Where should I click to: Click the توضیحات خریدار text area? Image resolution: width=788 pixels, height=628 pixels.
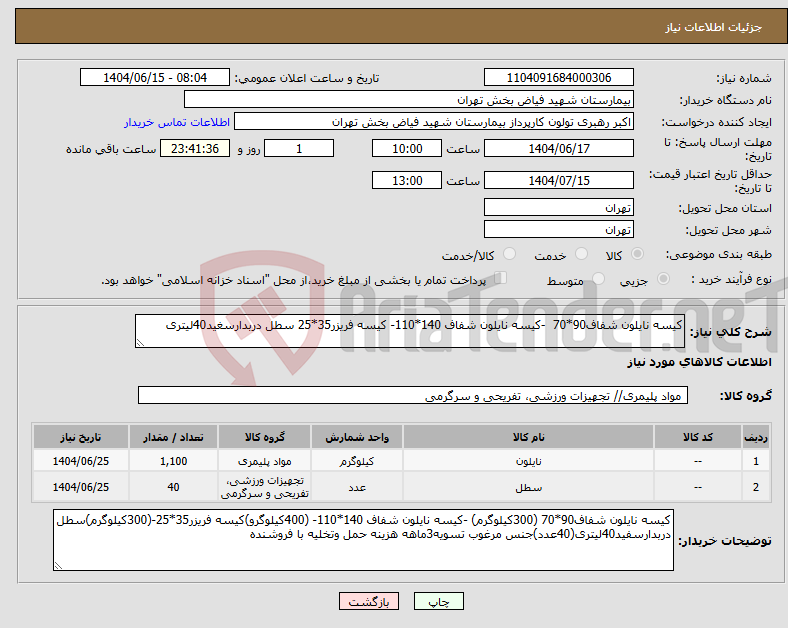tap(363, 540)
